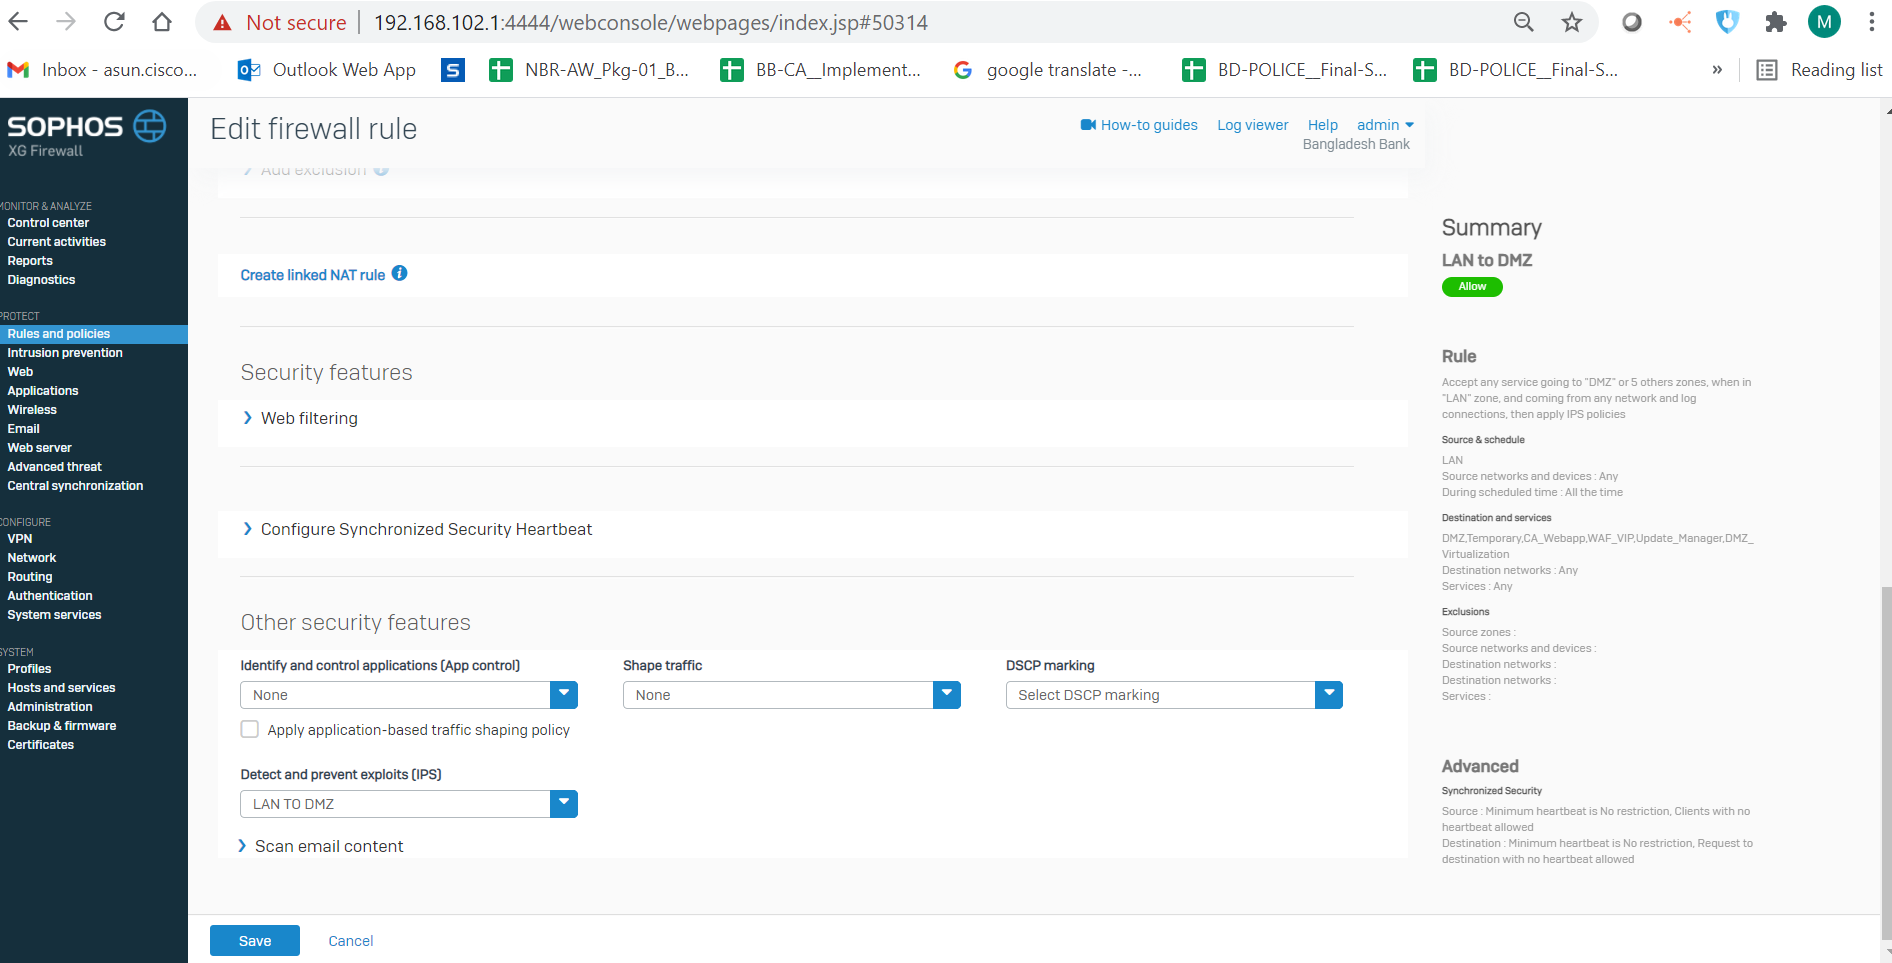1892x963 pixels.
Task: Open Advanced threat in sidebar
Action: [x=55, y=467]
